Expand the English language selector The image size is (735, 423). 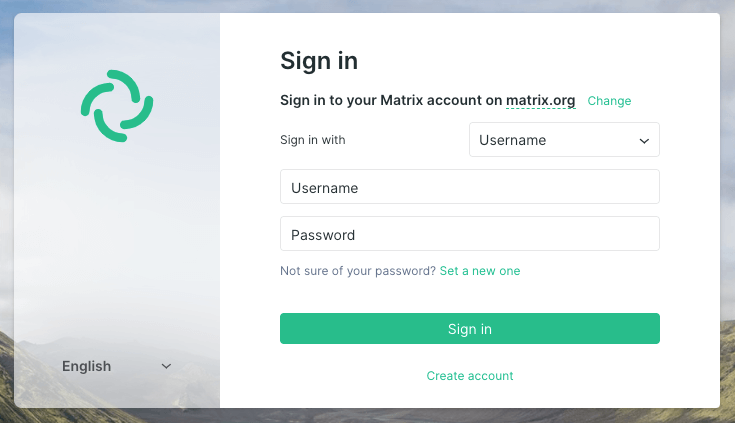tap(116, 366)
